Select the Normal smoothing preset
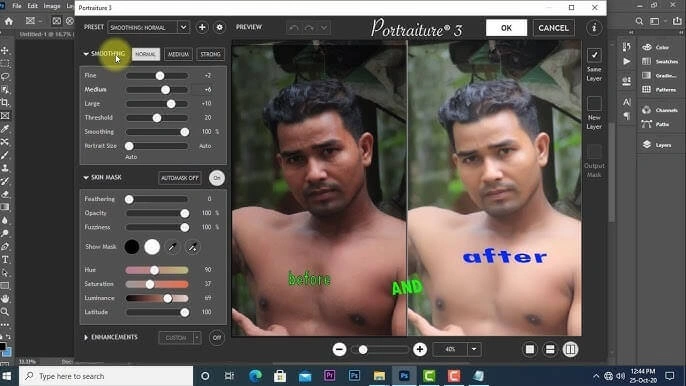686x386 pixels. tap(146, 54)
